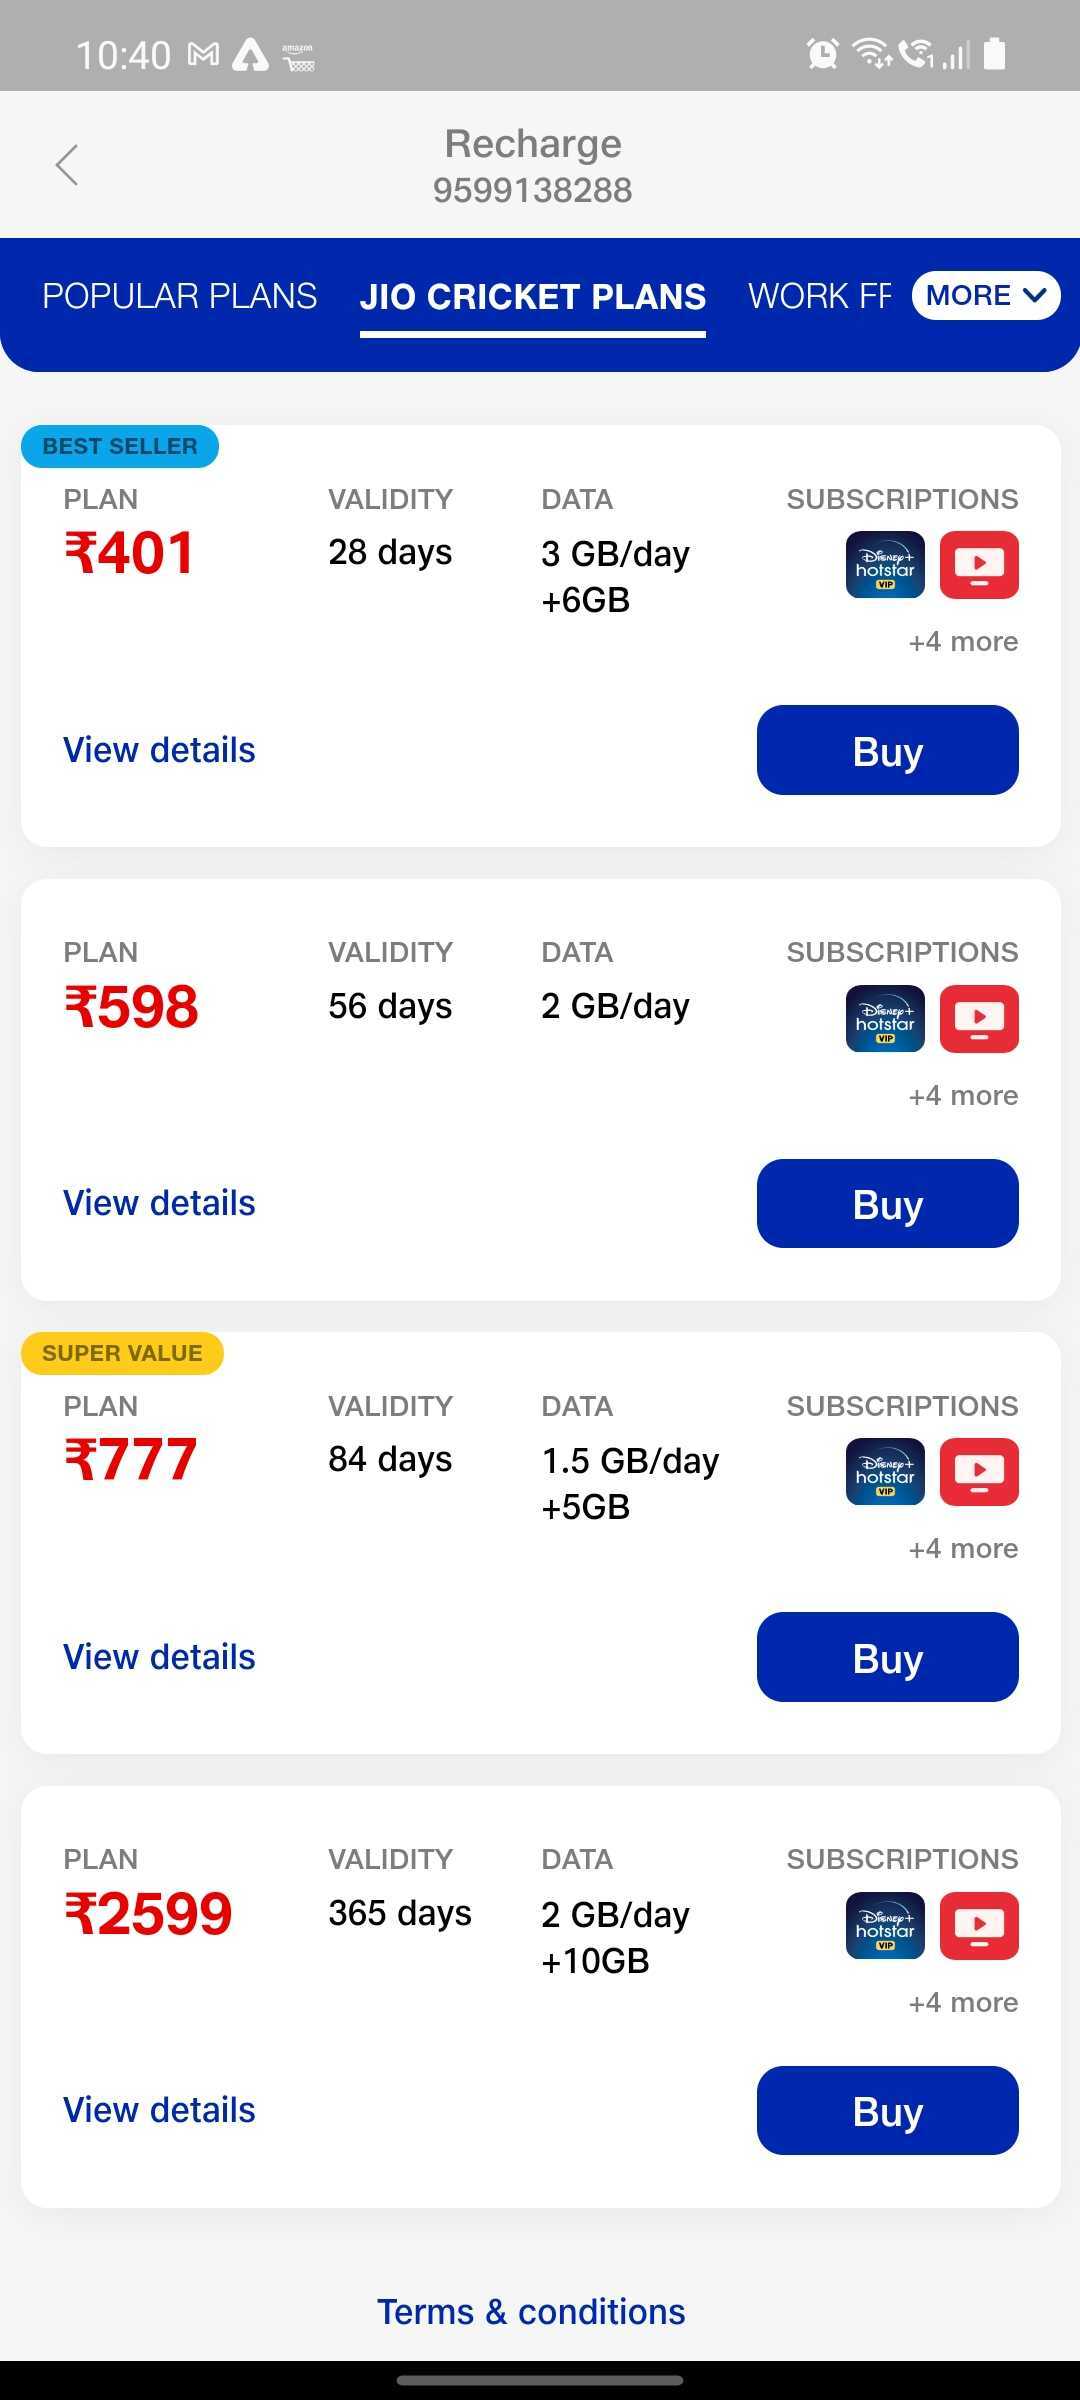The width and height of the screenshot is (1080, 2400).
Task: Tap Gmail notification icon in status bar
Action: point(204,55)
